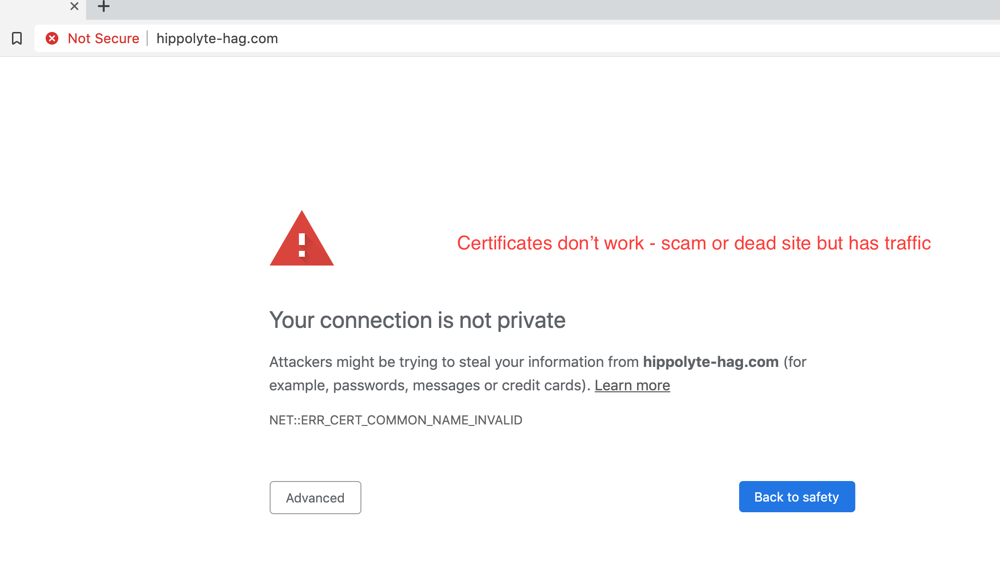Click the red warning triangle icon
Image resolution: width=1000 pixels, height=571 pixels.
[301, 239]
